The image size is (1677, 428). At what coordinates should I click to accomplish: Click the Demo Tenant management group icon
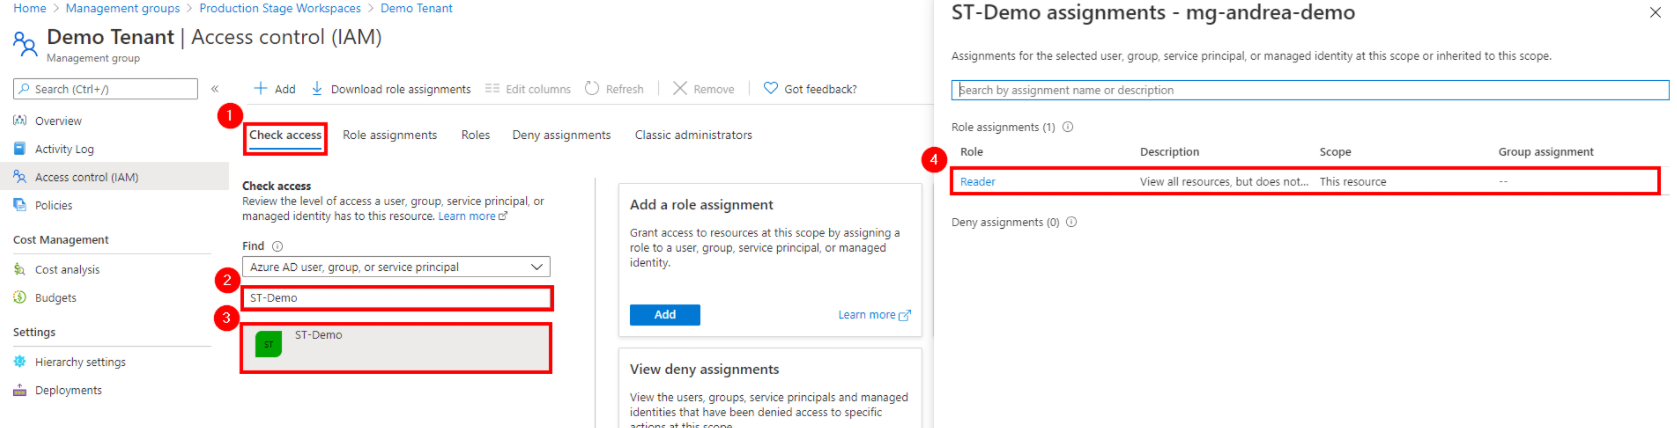[25, 43]
